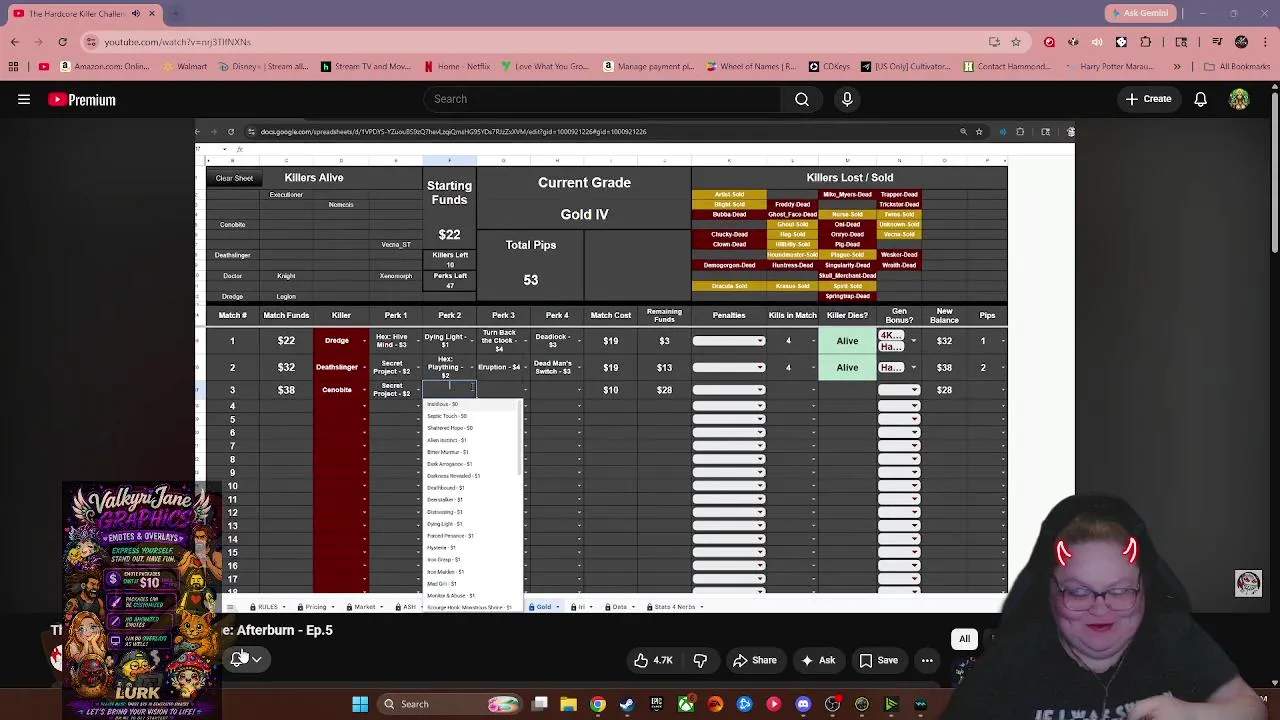Select the Septic Touch perk in the dropdown list
This screenshot has width=1280, height=720.
(447, 416)
